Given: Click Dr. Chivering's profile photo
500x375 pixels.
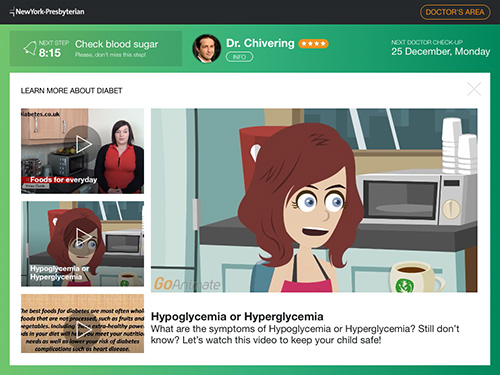Looking at the screenshot, I should [x=207, y=49].
